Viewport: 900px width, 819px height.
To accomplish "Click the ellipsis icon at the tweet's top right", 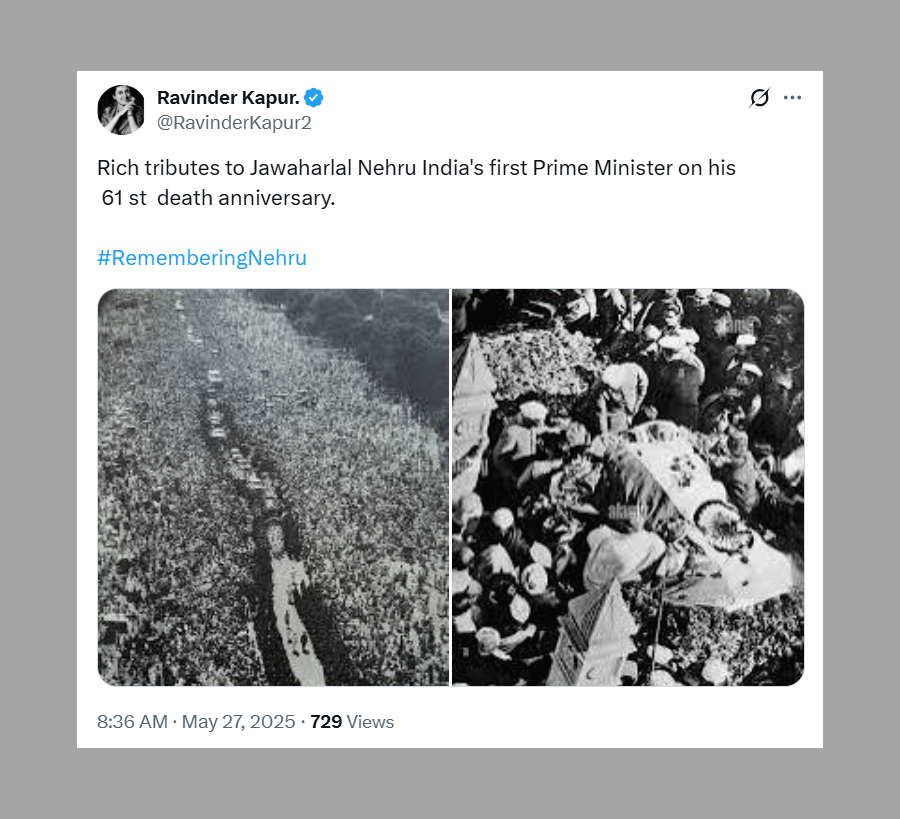I will pyautogui.click(x=792, y=97).
